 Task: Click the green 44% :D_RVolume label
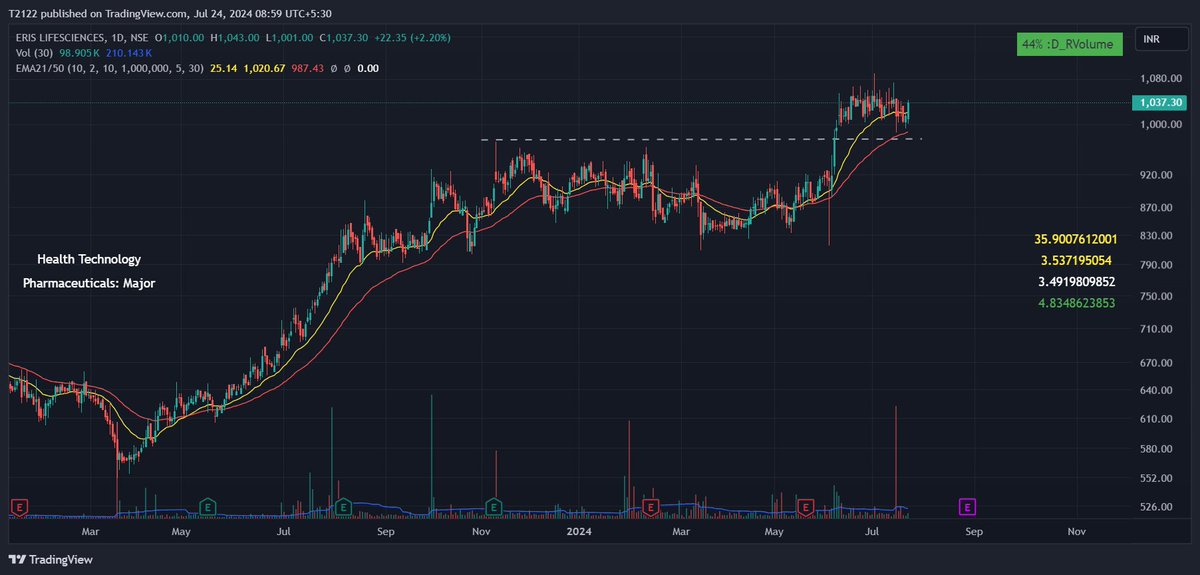coord(1072,44)
